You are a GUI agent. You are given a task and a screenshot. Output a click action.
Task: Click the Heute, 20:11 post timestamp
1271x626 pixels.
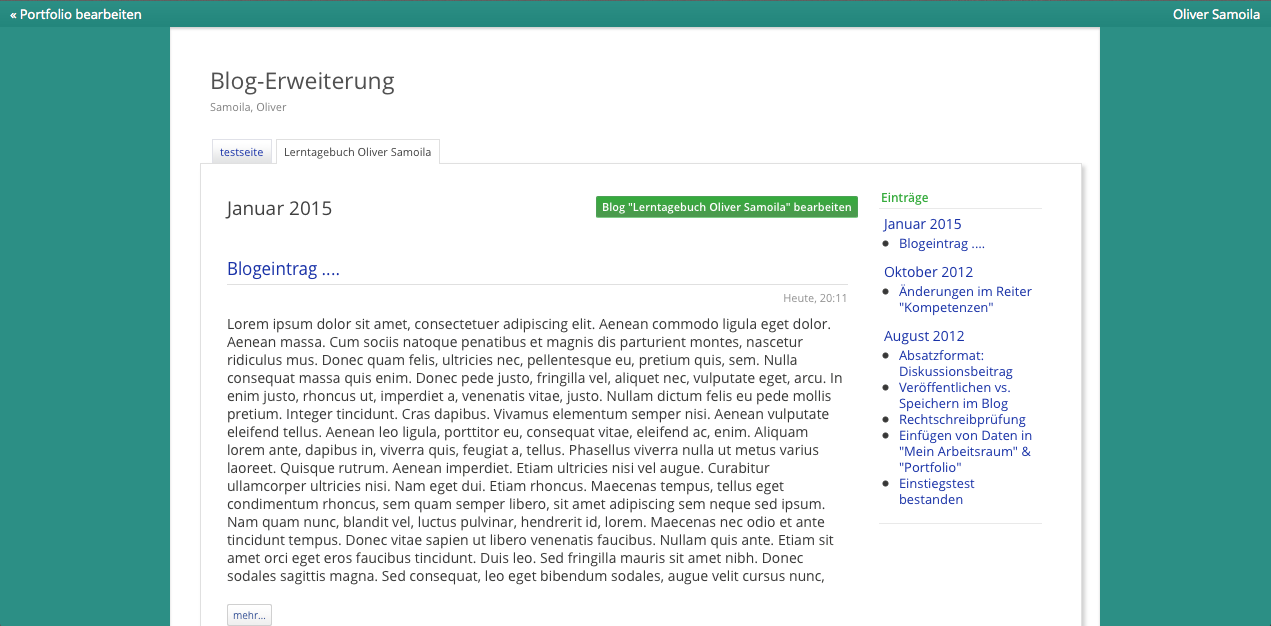tap(814, 298)
